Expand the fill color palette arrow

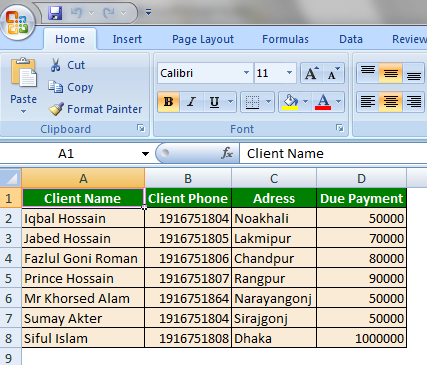[305, 101]
